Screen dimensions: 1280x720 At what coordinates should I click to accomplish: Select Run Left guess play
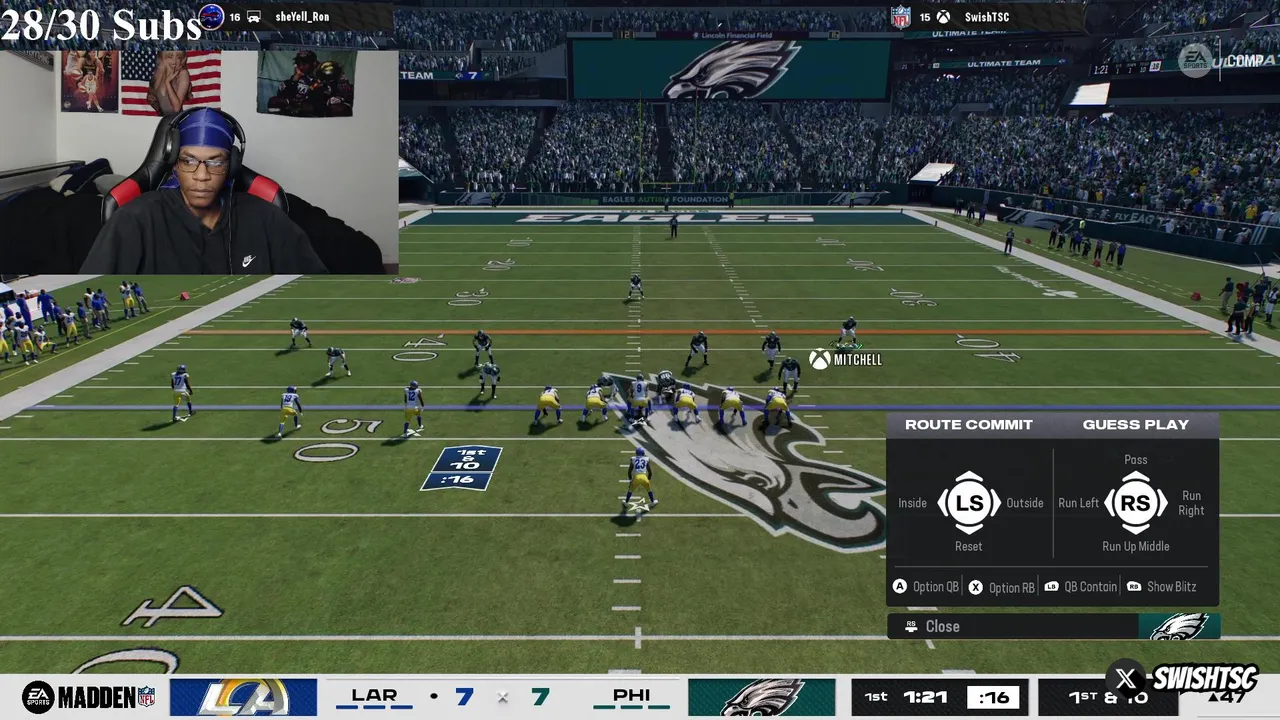[x=1079, y=503]
